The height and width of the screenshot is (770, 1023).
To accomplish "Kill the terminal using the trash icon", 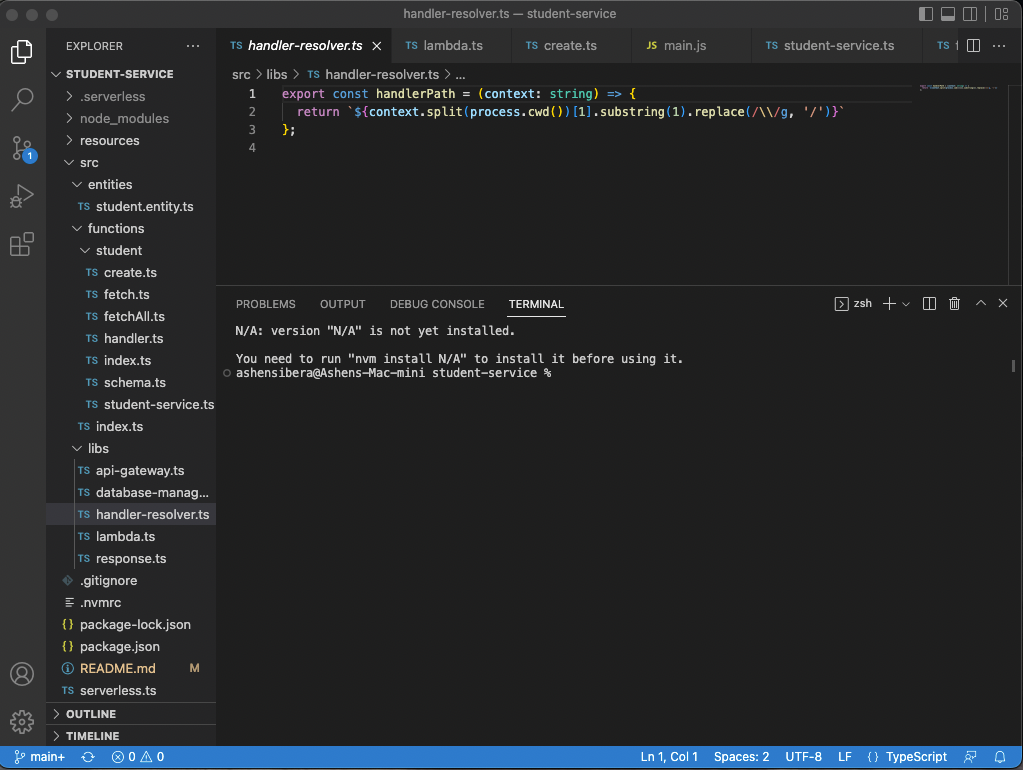I will coord(955,303).
